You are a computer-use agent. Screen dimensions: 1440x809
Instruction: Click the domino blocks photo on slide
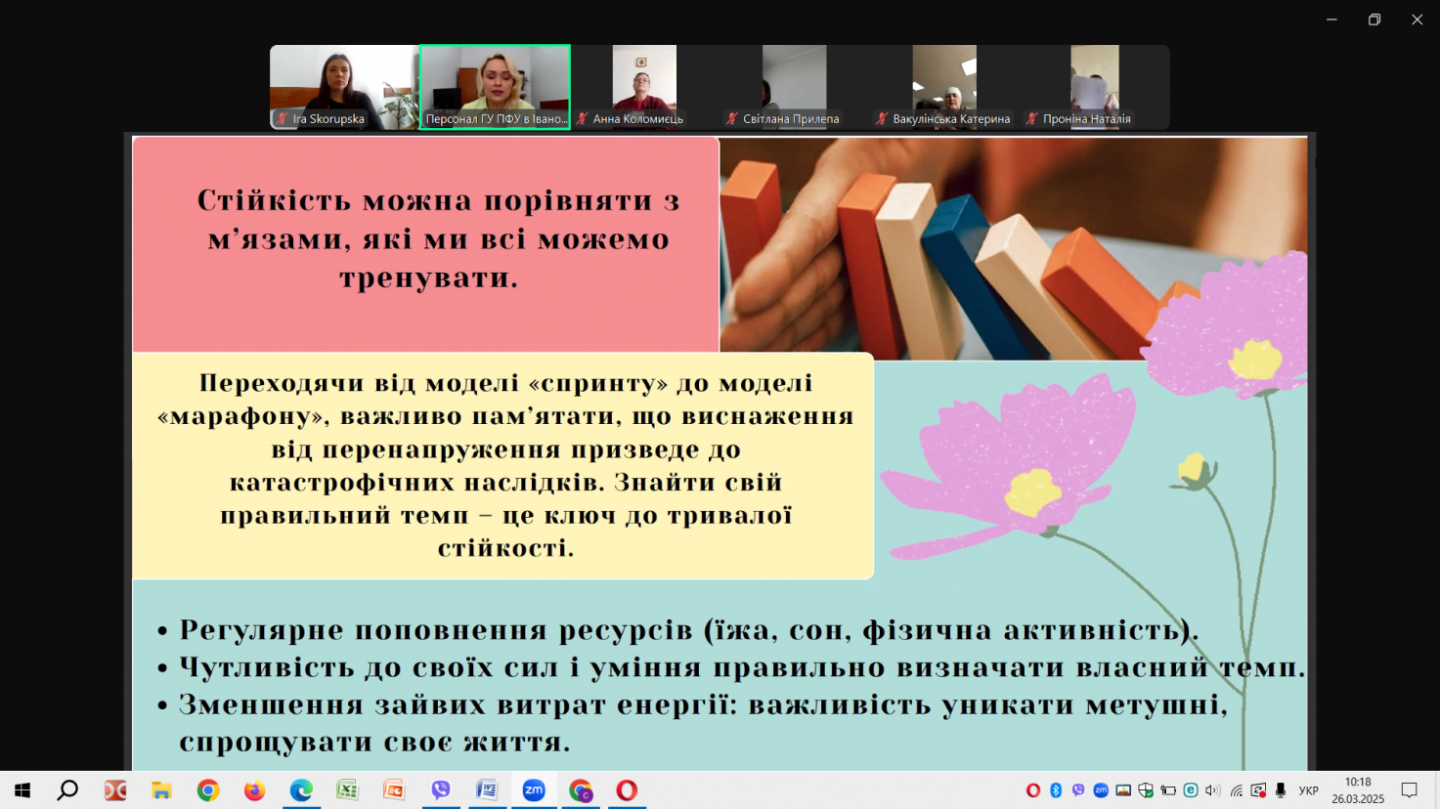coord(1013,248)
